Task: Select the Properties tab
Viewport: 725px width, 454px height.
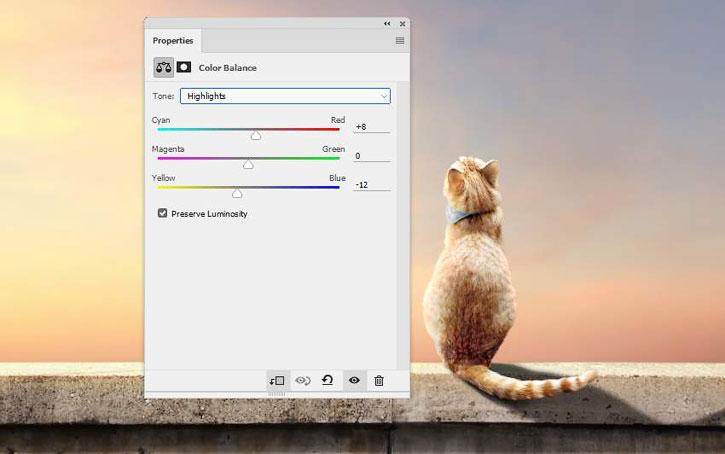Action: point(173,41)
